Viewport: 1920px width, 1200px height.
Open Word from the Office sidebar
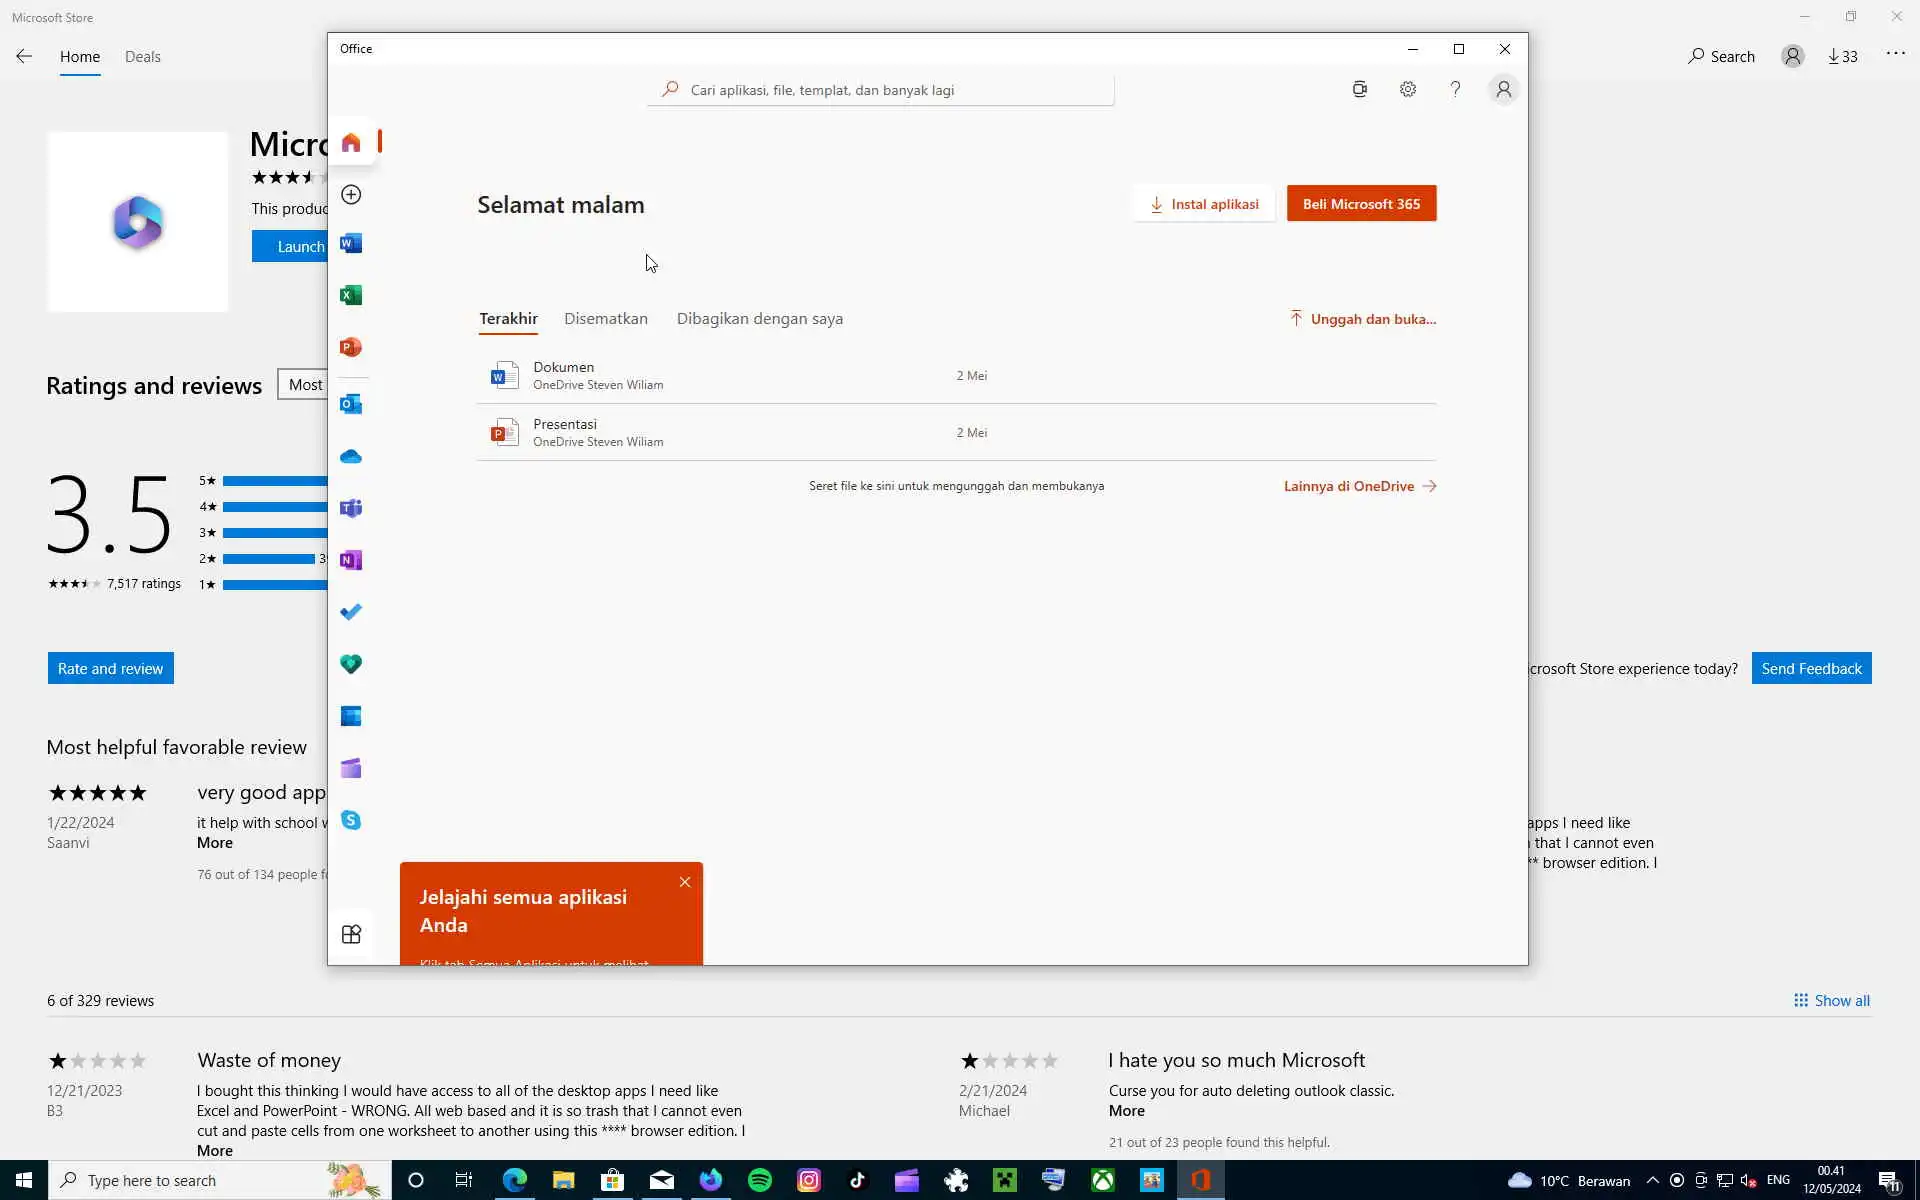(x=351, y=244)
